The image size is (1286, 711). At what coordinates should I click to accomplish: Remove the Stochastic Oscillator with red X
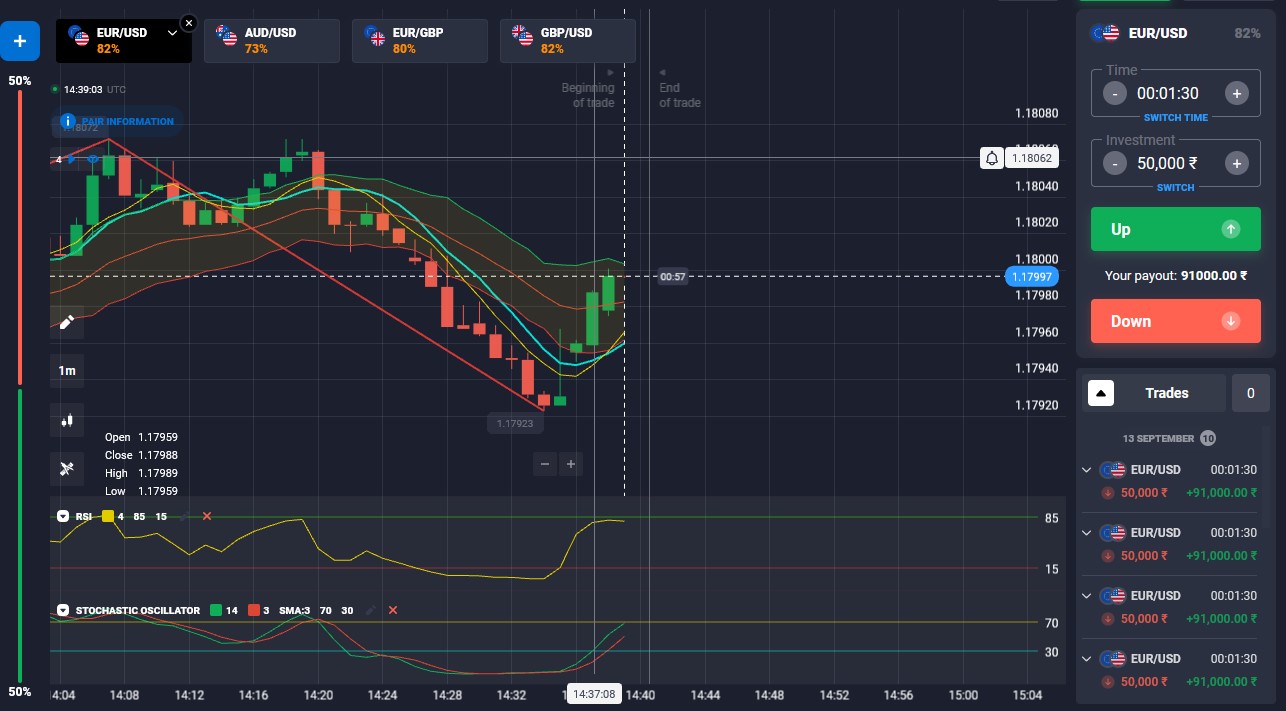(x=393, y=610)
